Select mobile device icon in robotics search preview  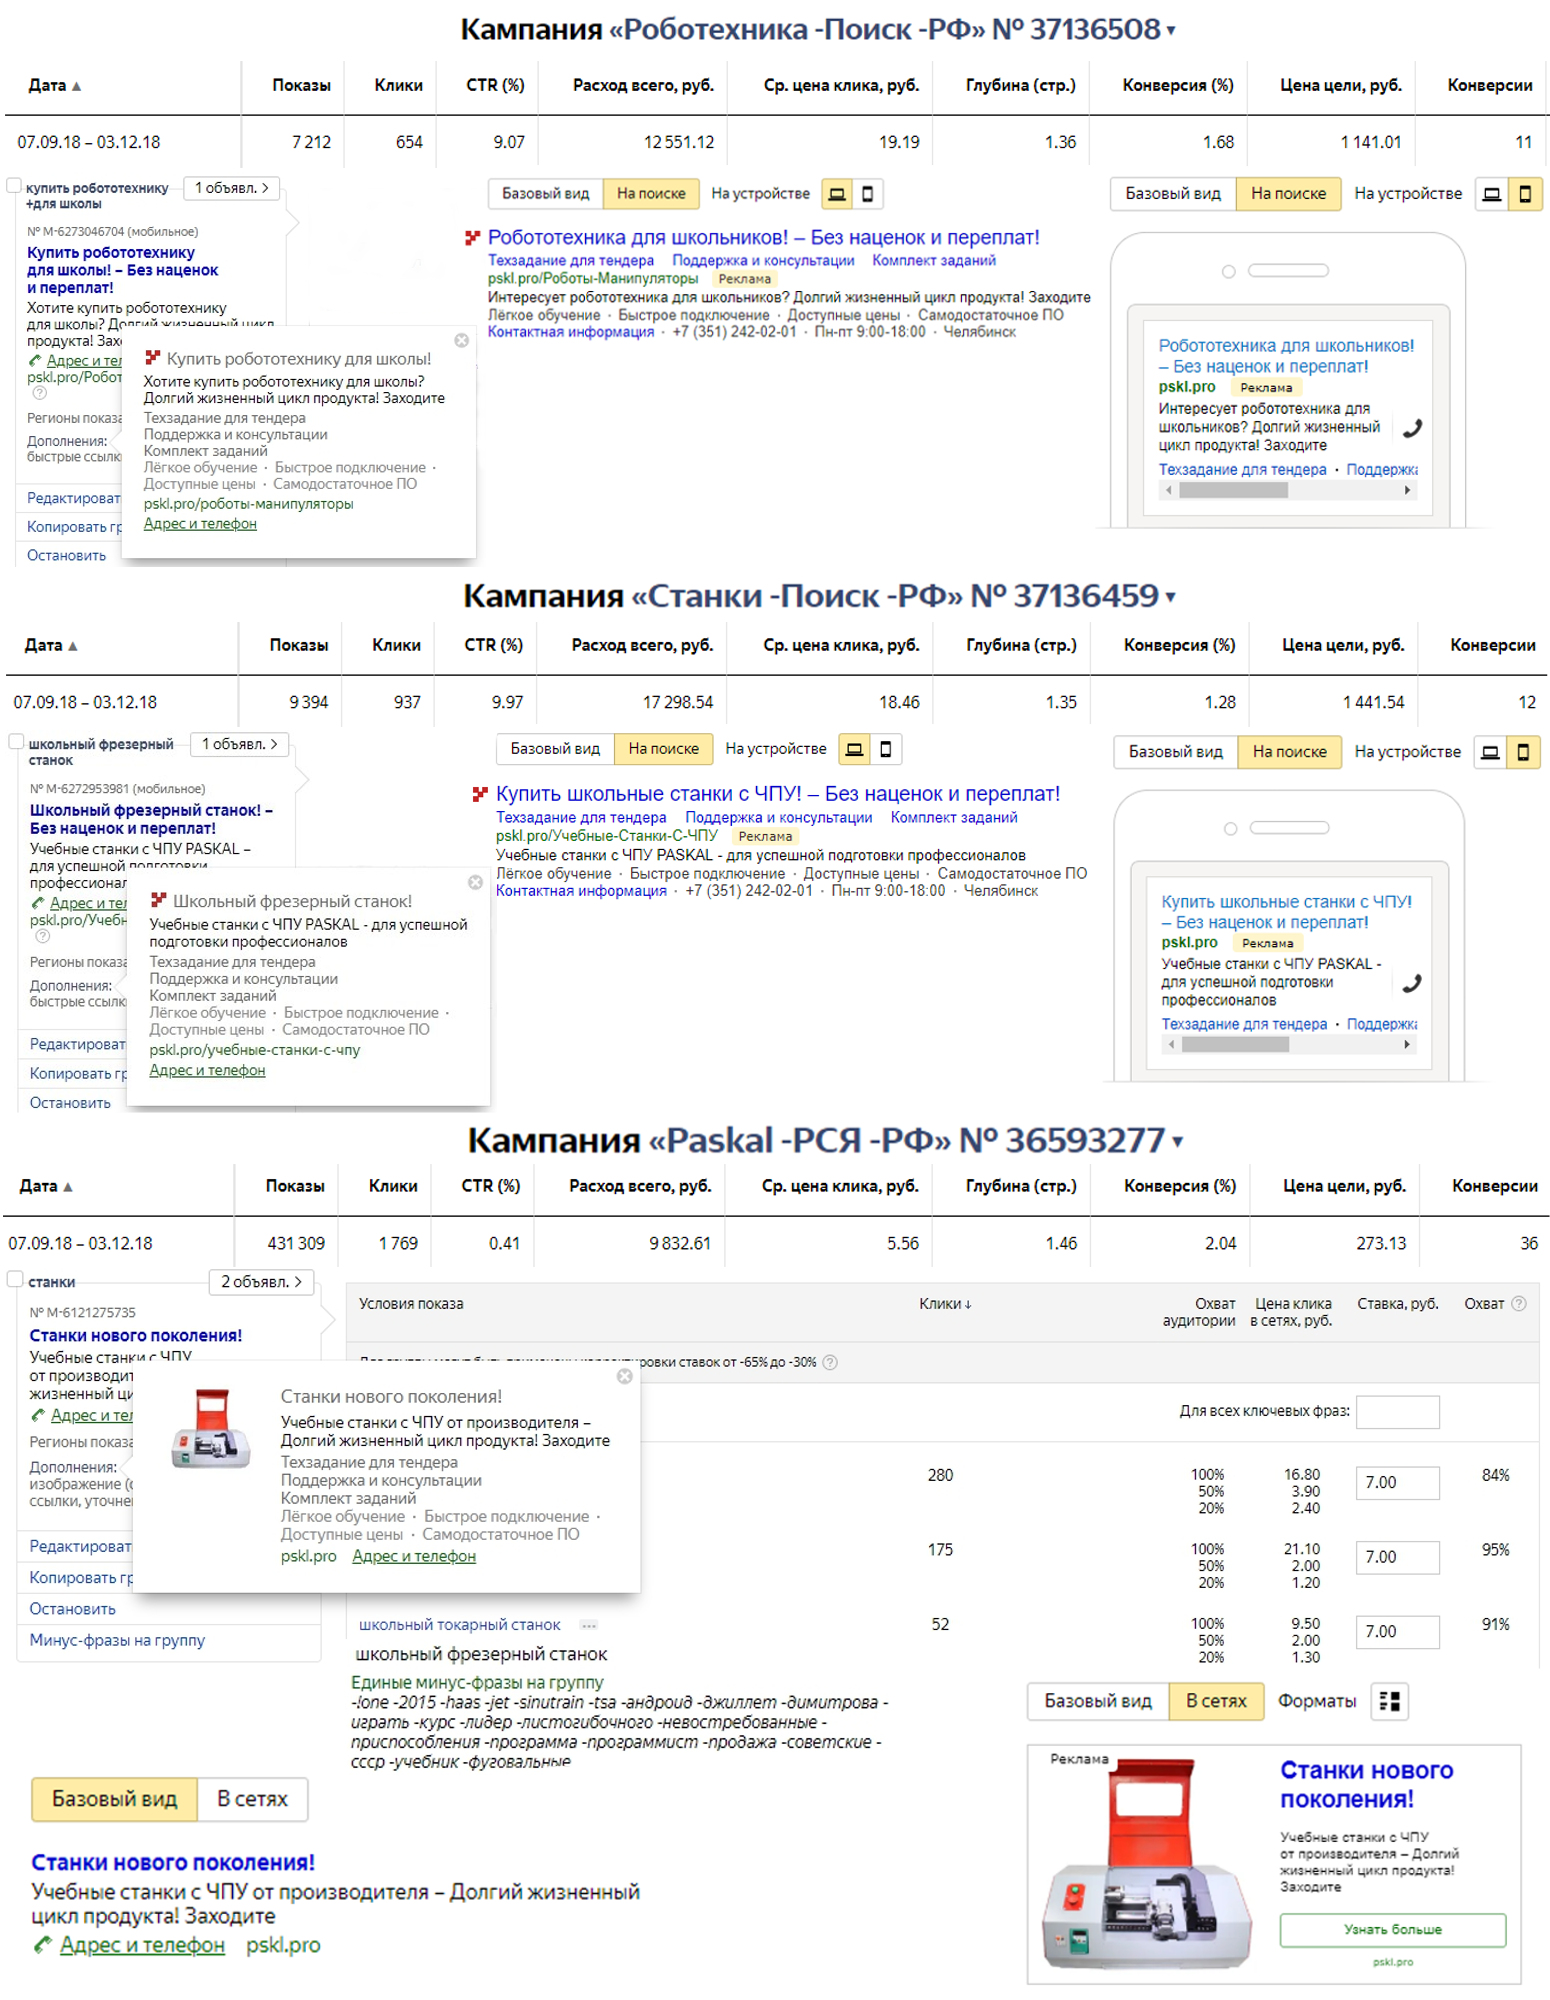pos(868,194)
